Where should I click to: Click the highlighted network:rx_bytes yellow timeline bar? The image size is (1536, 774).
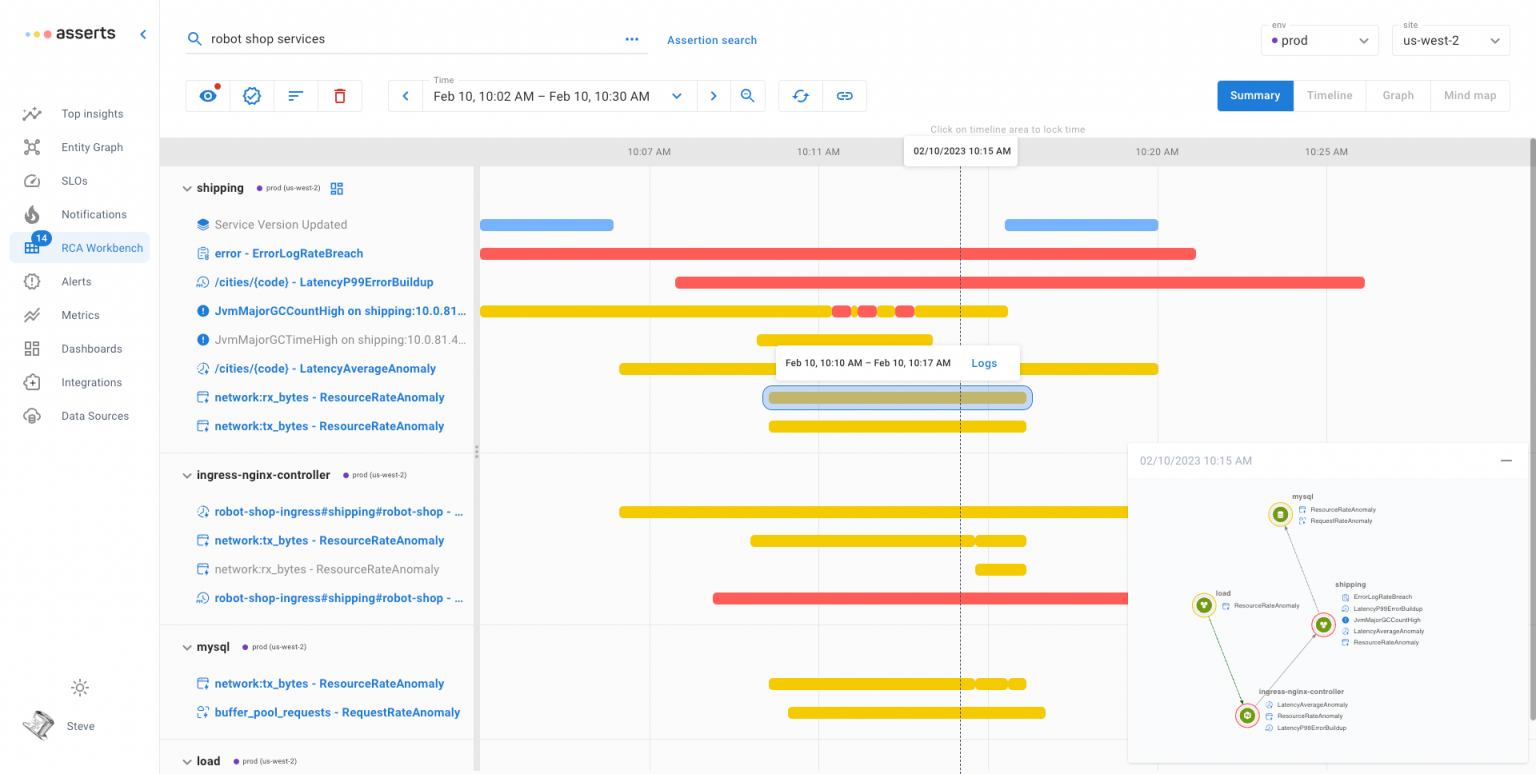pos(897,398)
